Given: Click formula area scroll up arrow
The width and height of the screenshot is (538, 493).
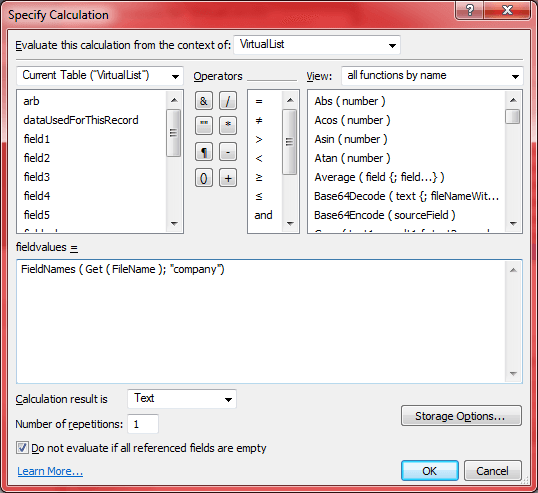Looking at the screenshot, I should (513, 270).
